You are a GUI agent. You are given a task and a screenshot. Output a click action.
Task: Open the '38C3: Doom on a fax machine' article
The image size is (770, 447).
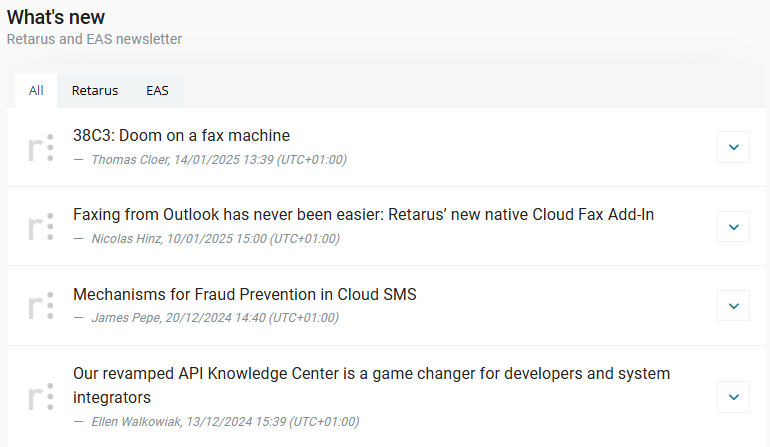point(181,135)
